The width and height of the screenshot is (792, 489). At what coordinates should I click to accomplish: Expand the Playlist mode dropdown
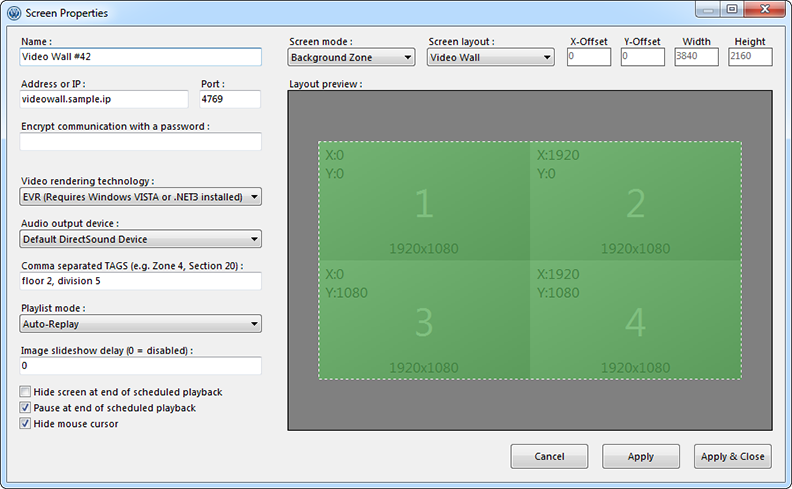(x=140, y=324)
